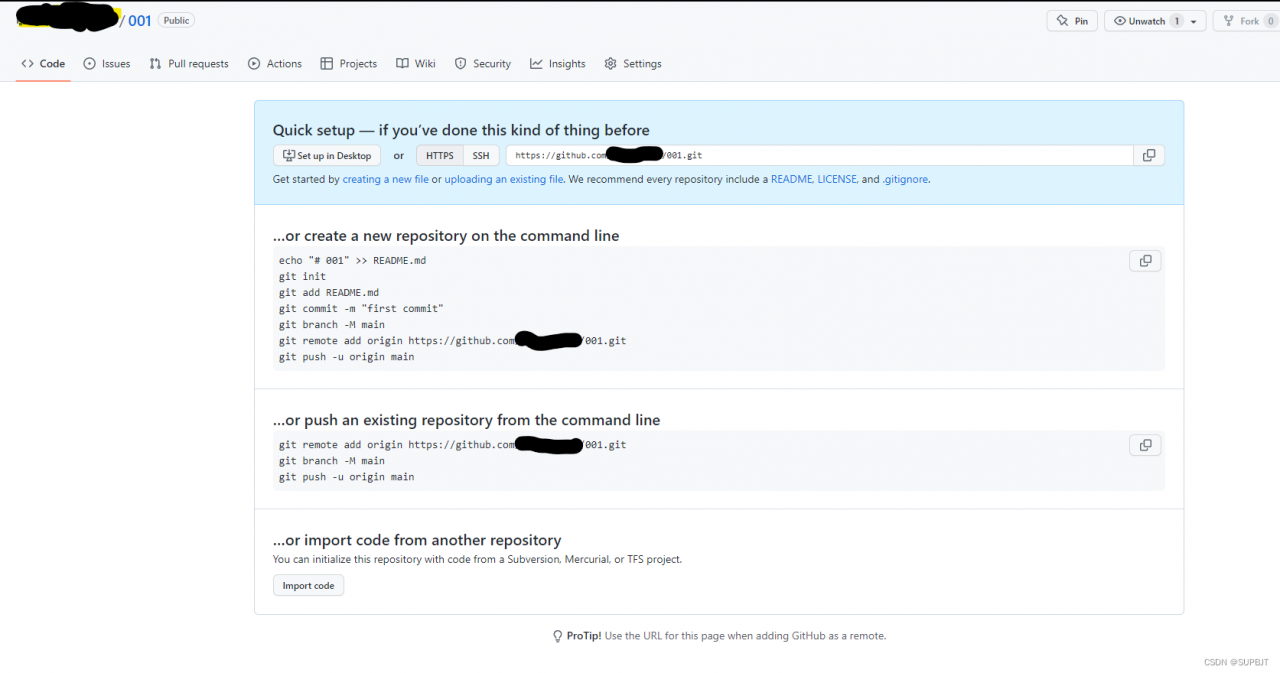Click the Pull requests branch icon

155,63
